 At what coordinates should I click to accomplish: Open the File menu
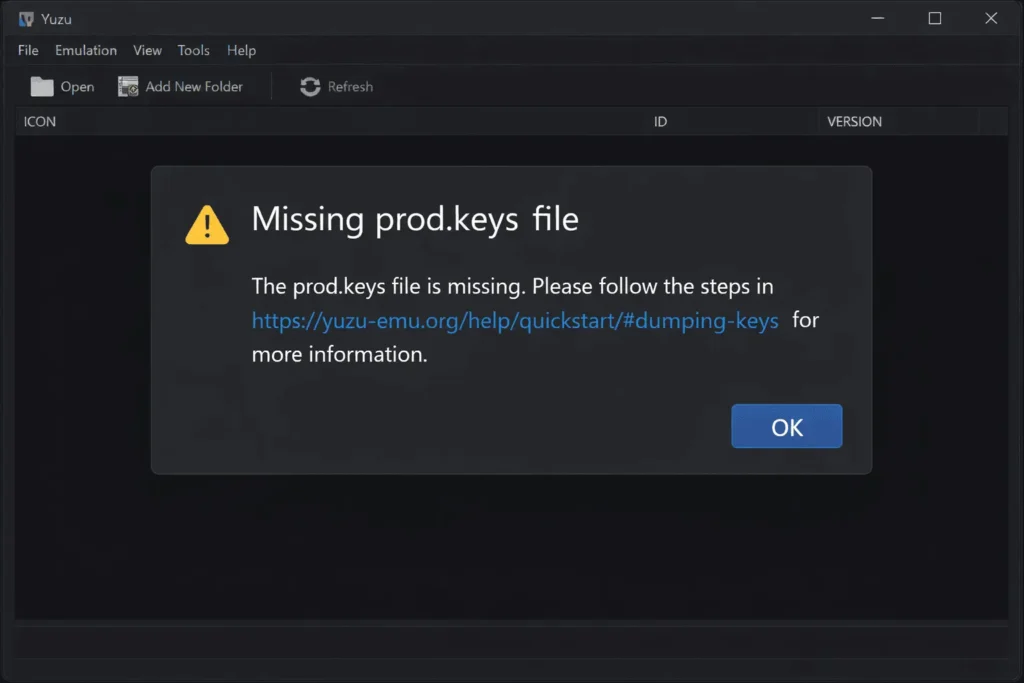point(28,50)
